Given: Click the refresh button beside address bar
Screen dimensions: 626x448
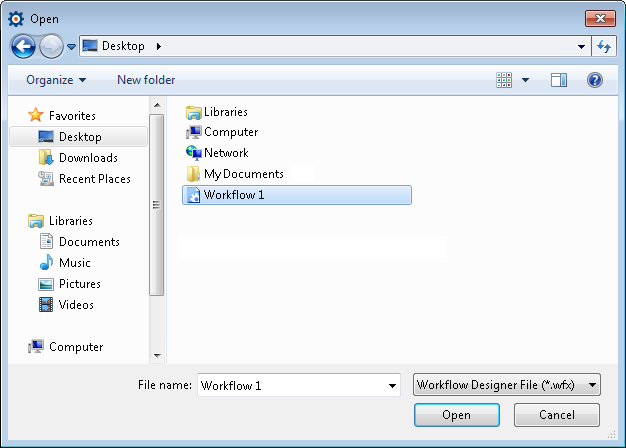Looking at the screenshot, I should [604, 46].
